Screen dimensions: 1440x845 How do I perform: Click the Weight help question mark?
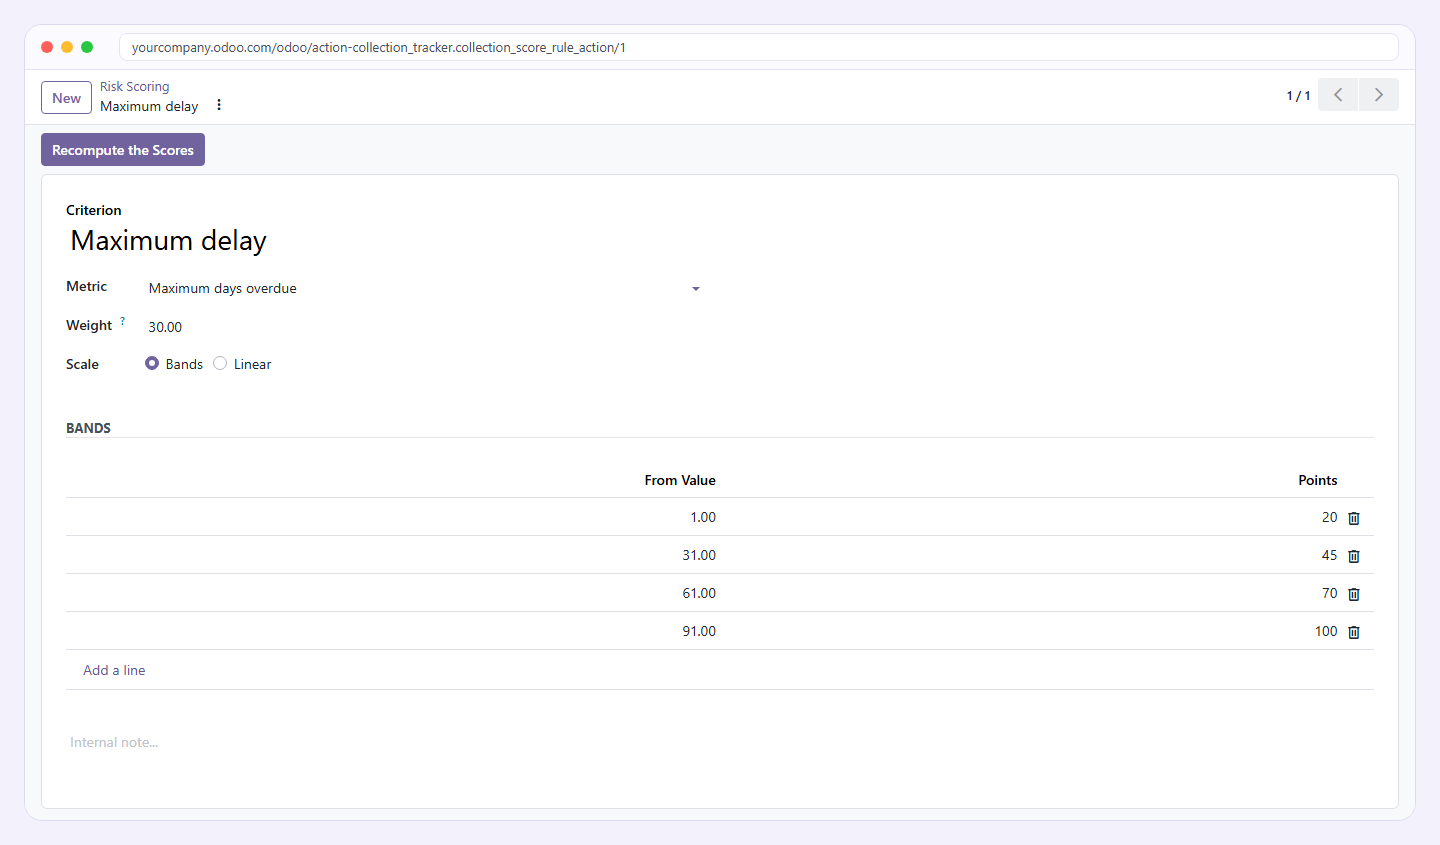122,321
